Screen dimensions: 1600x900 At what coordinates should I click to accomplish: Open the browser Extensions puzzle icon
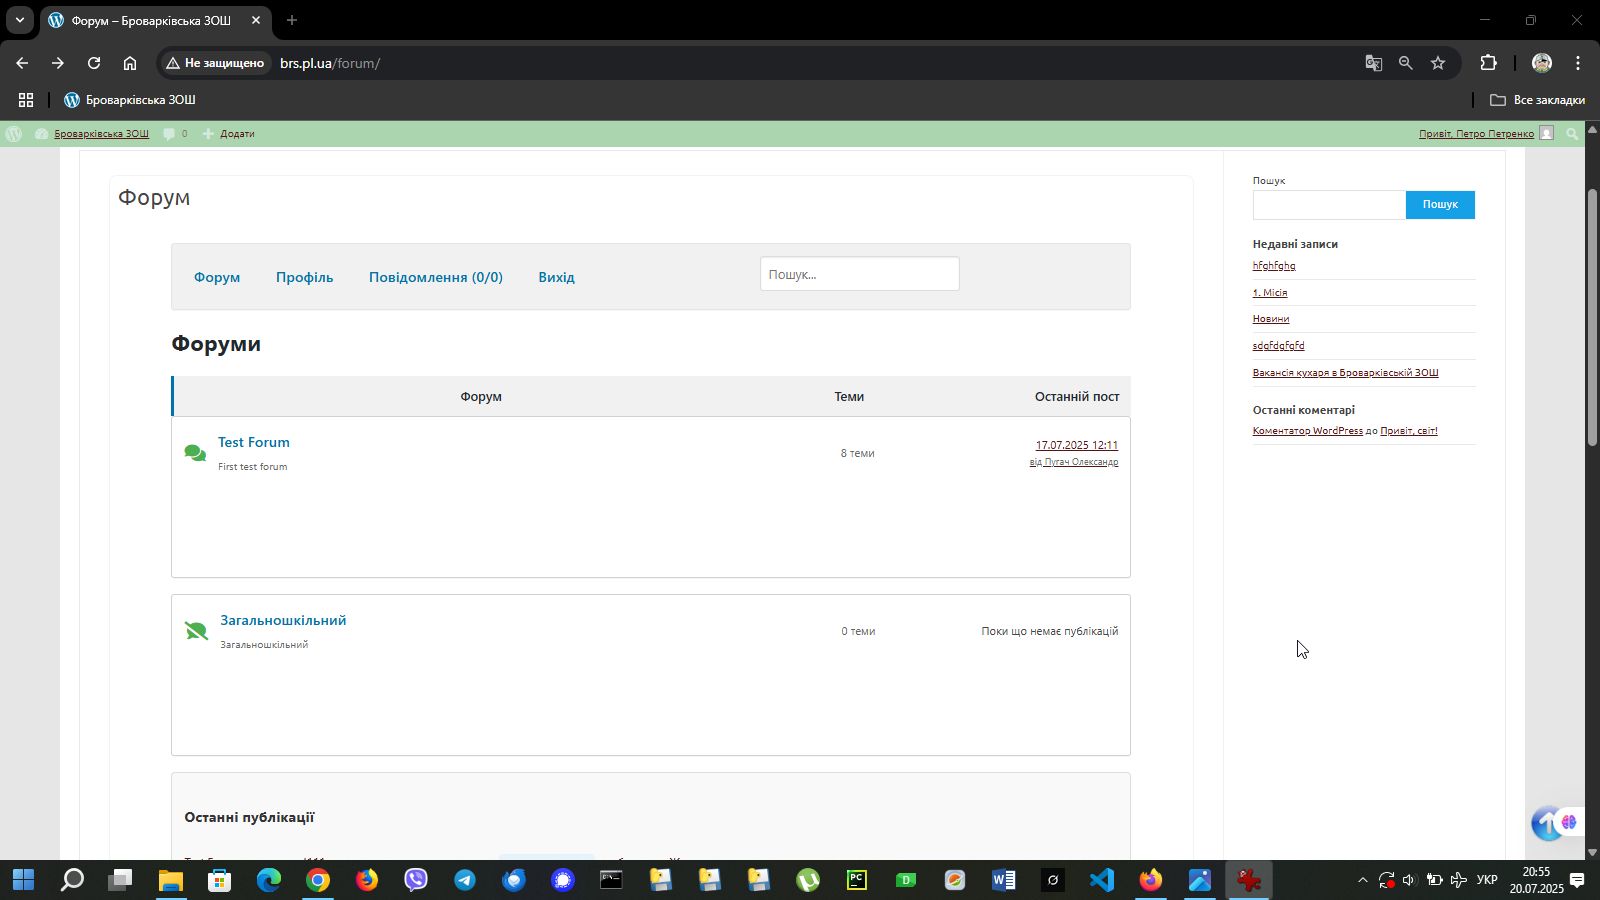(x=1488, y=63)
